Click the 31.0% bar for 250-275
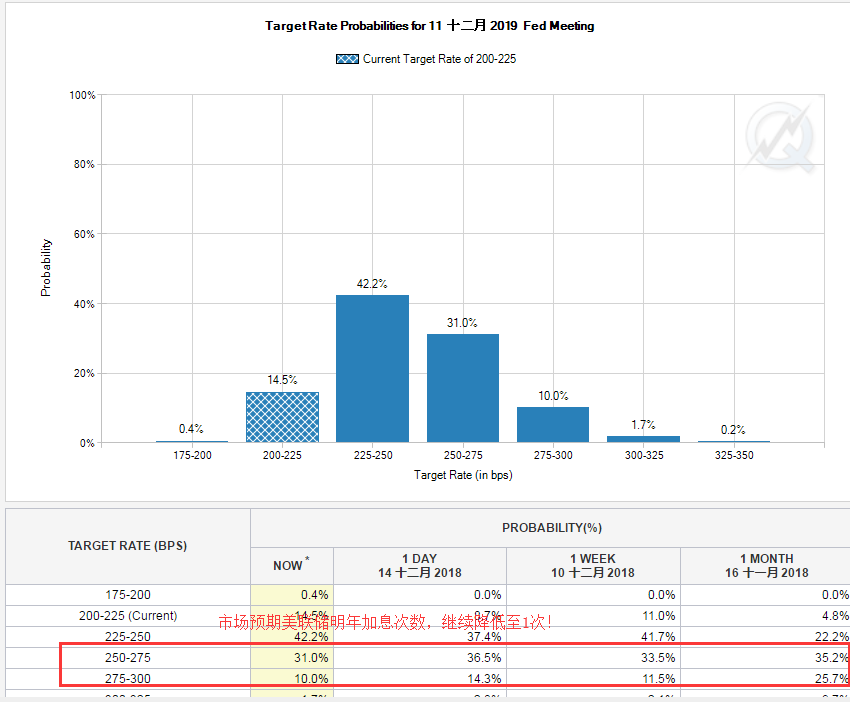 463,388
